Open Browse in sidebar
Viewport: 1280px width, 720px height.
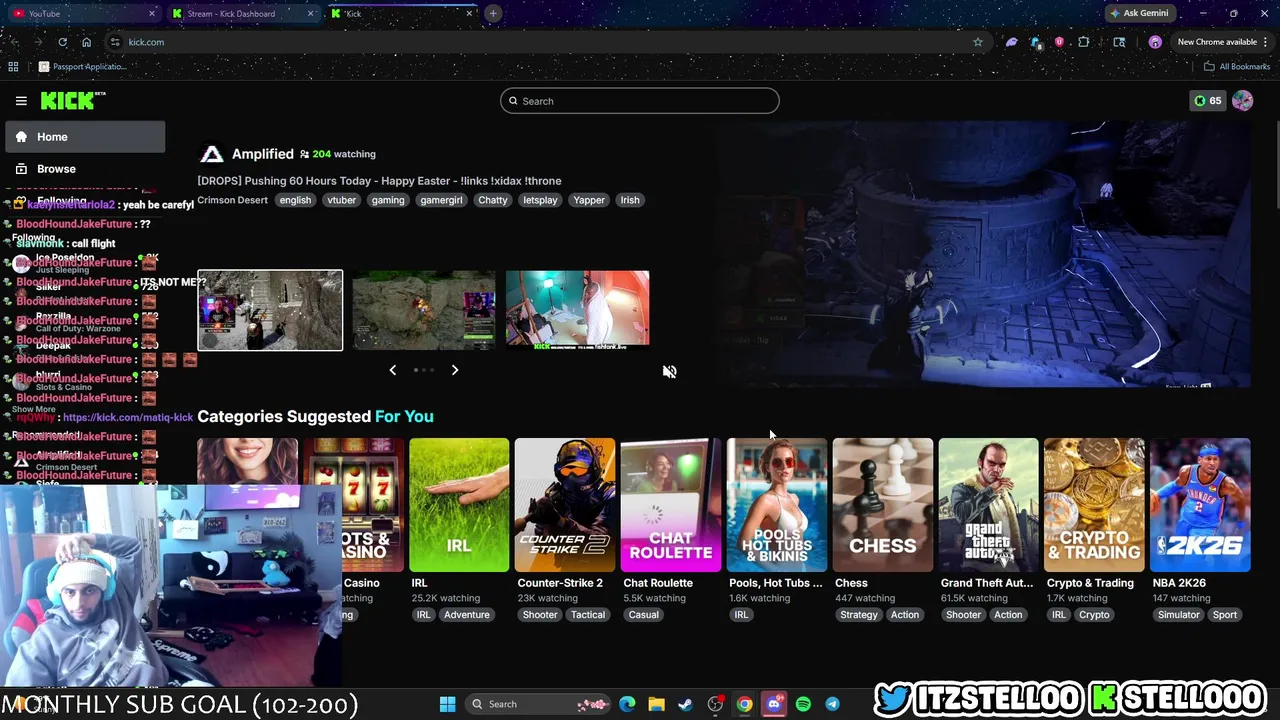(x=85, y=169)
